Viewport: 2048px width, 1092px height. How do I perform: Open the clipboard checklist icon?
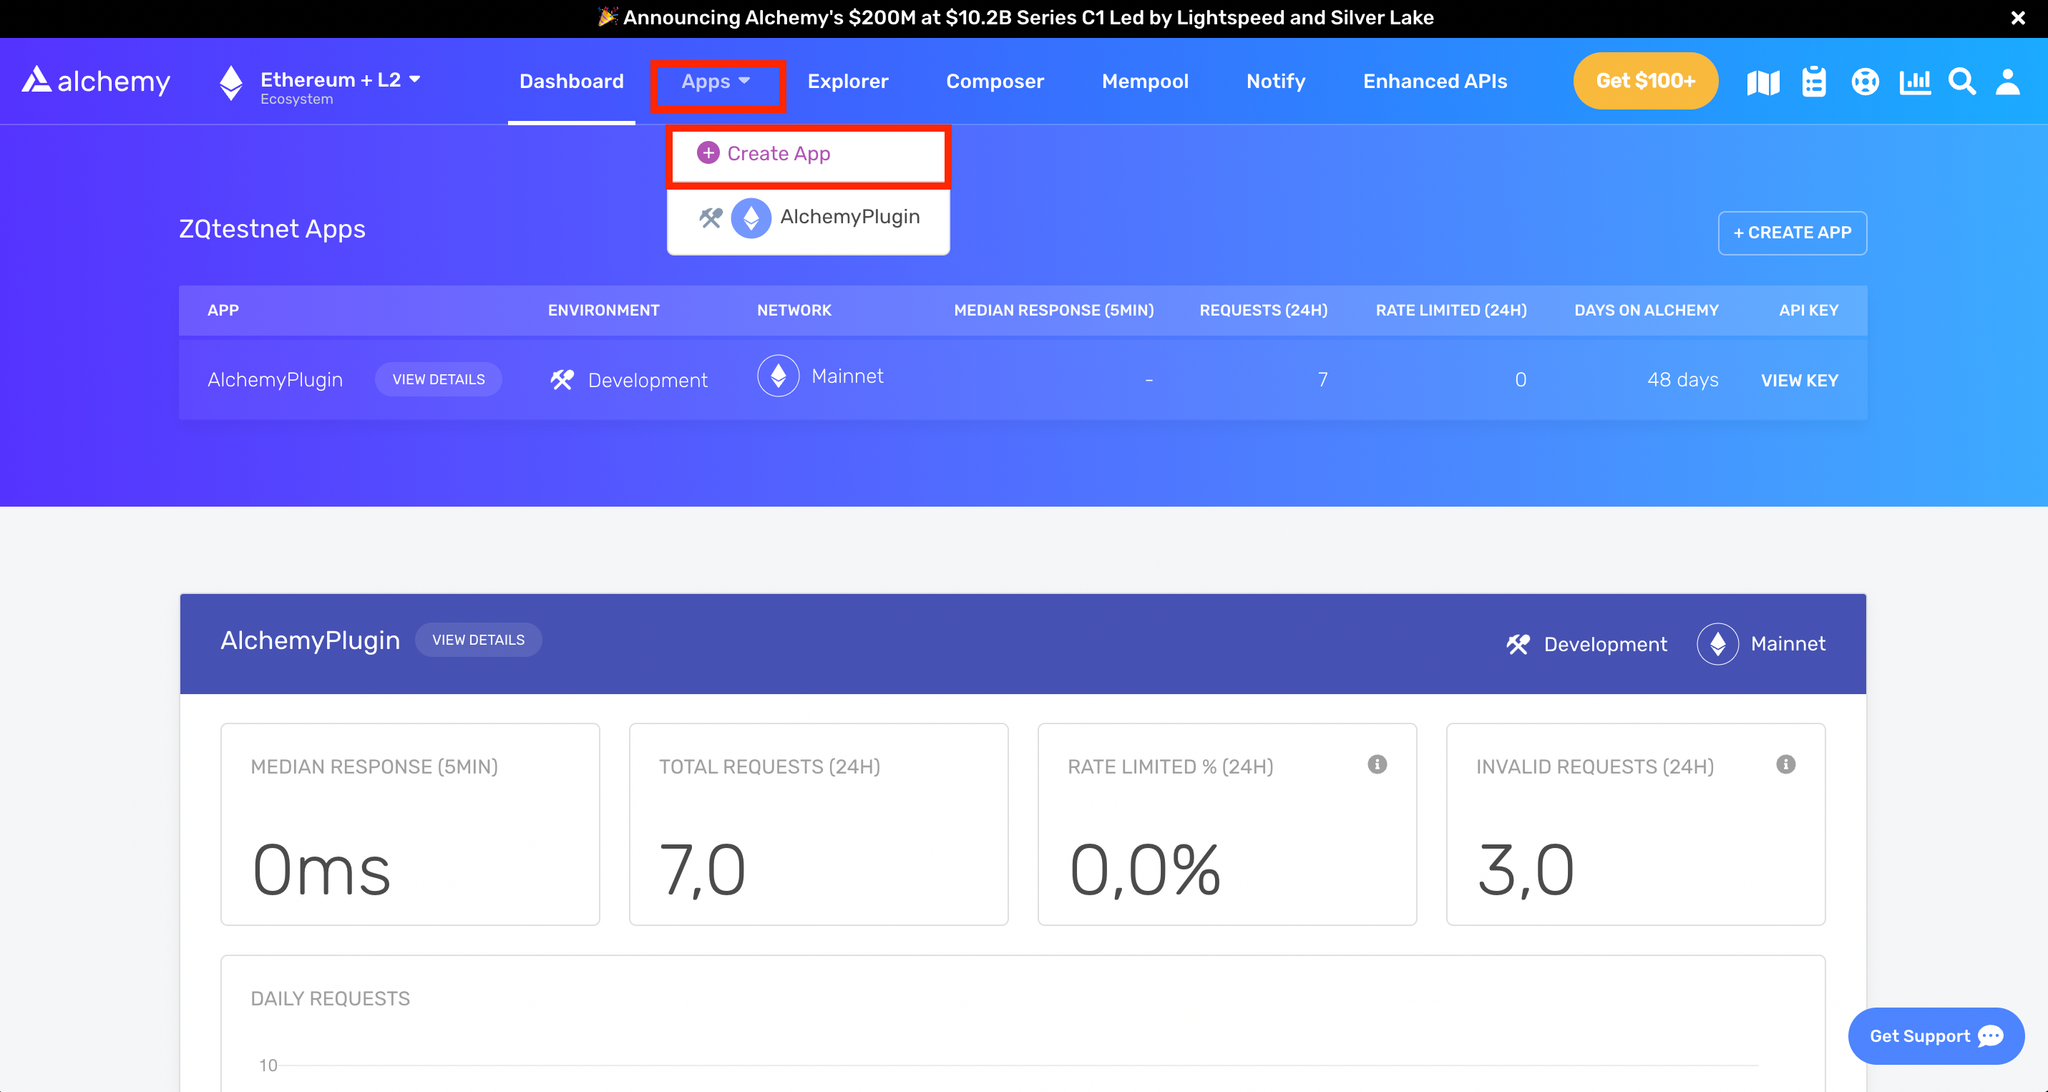click(x=1814, y=82)
